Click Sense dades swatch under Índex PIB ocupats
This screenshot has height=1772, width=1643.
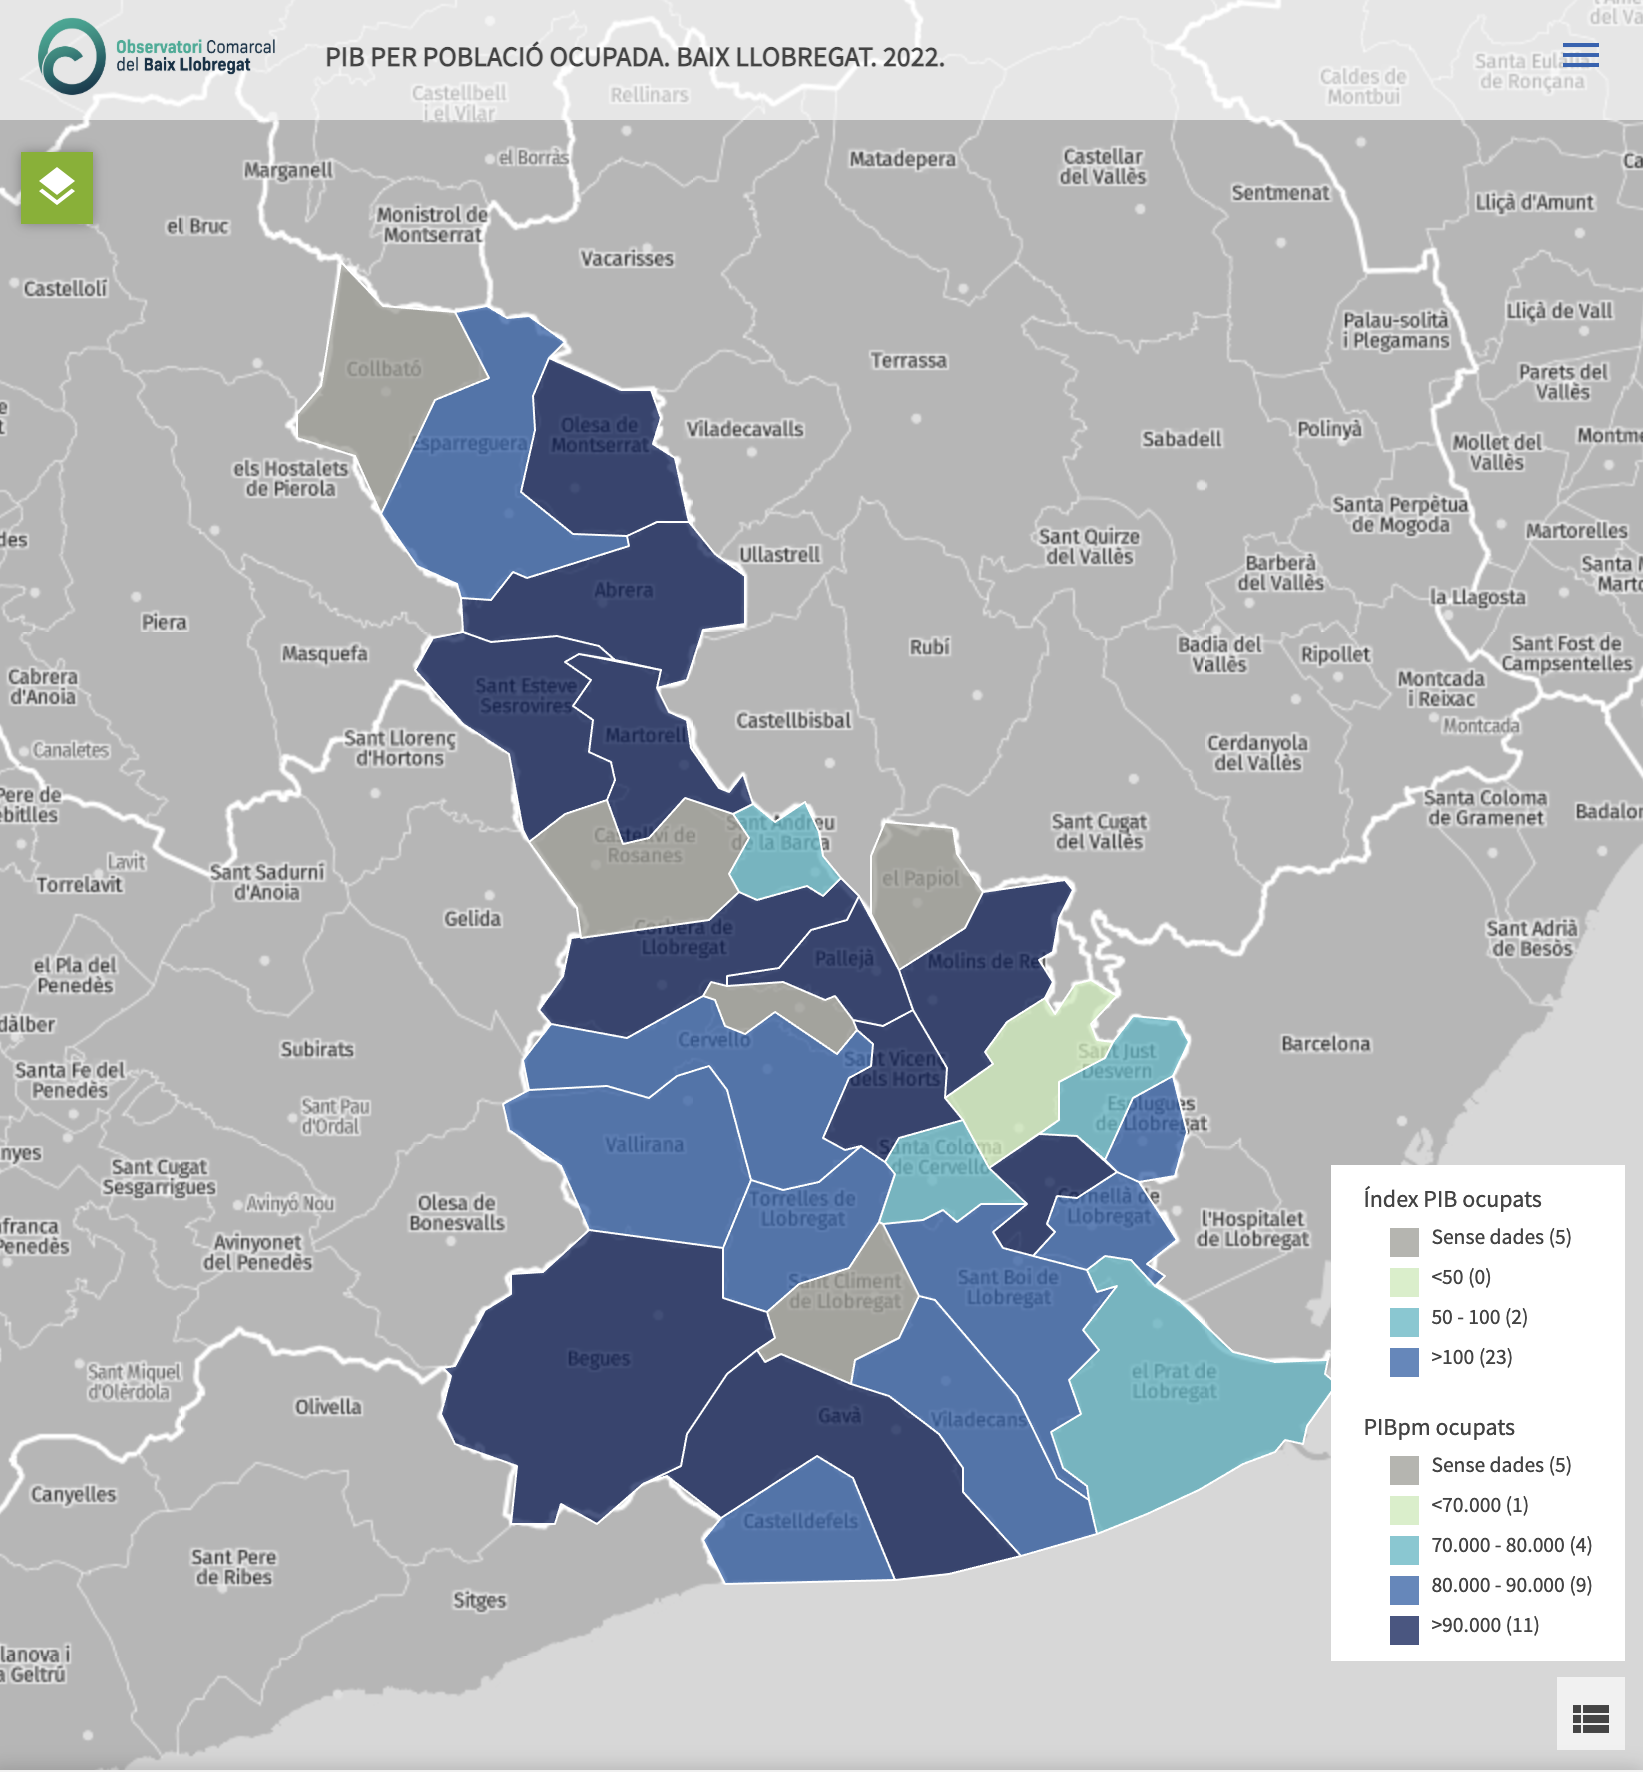[1404, 1241]
